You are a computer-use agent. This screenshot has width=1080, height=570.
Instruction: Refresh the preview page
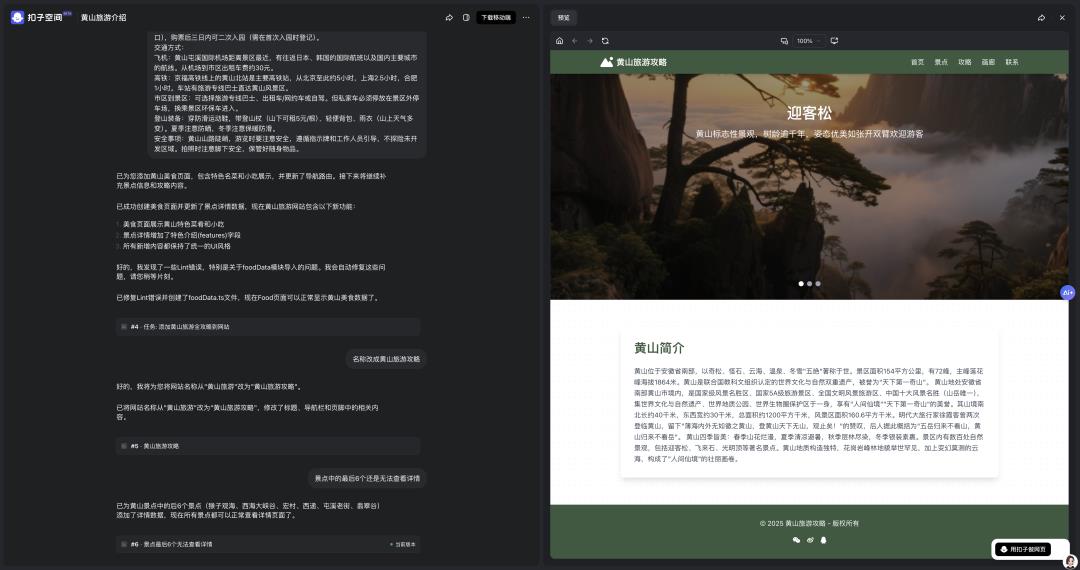[x=605, y=41]
